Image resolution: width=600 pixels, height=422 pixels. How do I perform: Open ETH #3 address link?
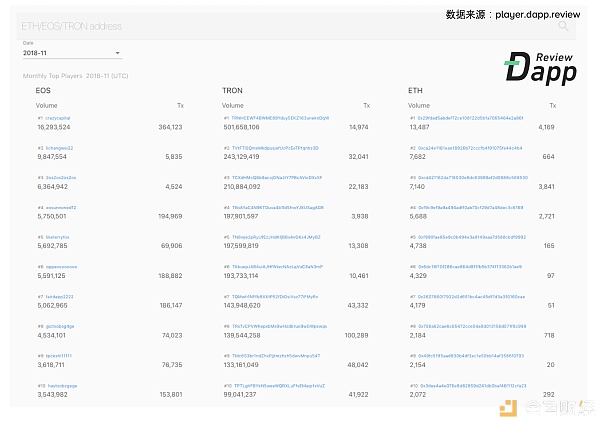473,178
